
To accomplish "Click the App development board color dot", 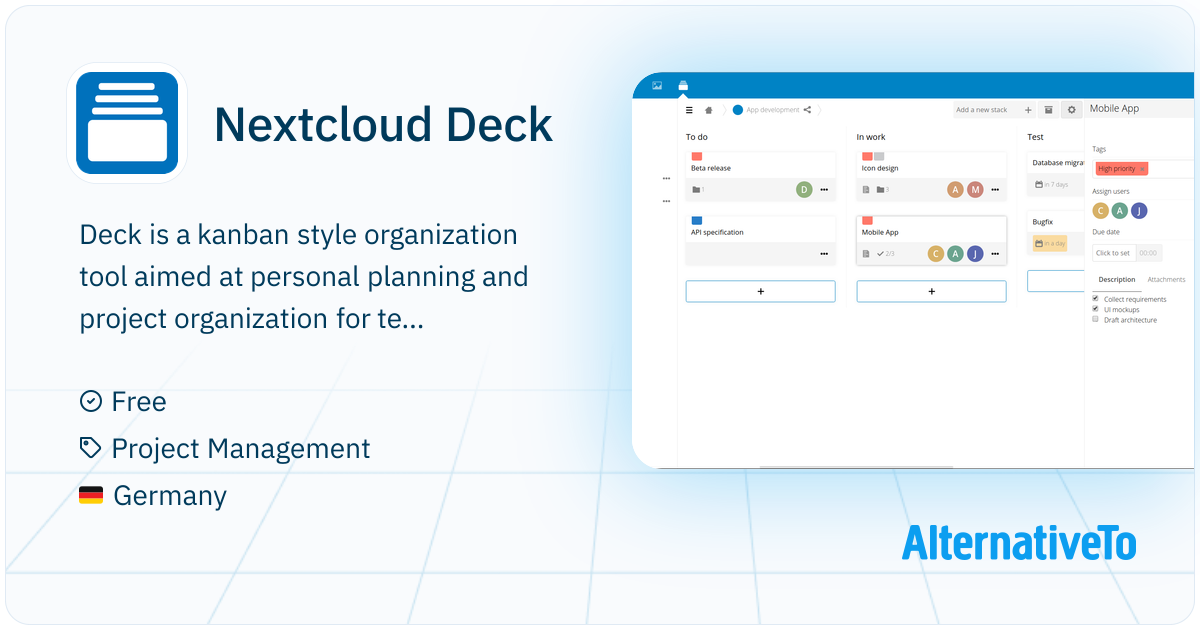I will pyautogui.click(x=738, y=110).
